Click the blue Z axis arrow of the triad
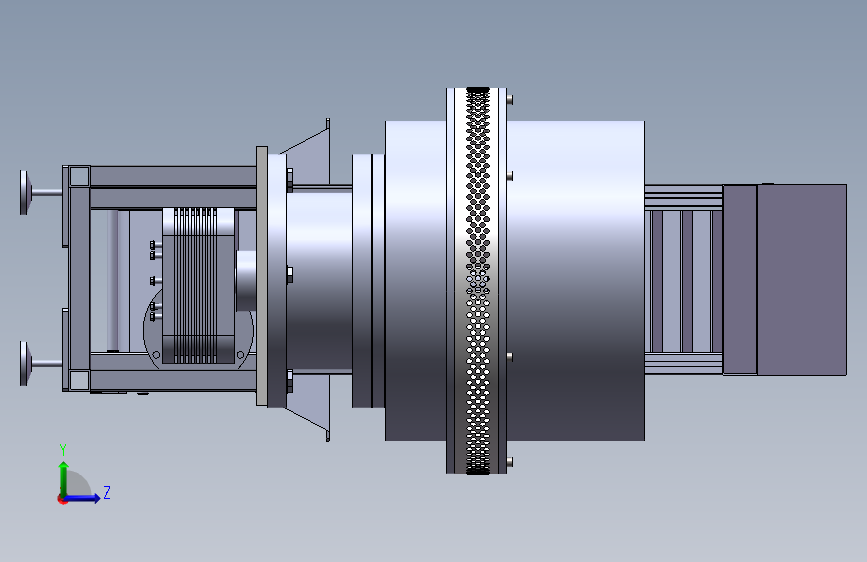 click(x=83, y=498)
